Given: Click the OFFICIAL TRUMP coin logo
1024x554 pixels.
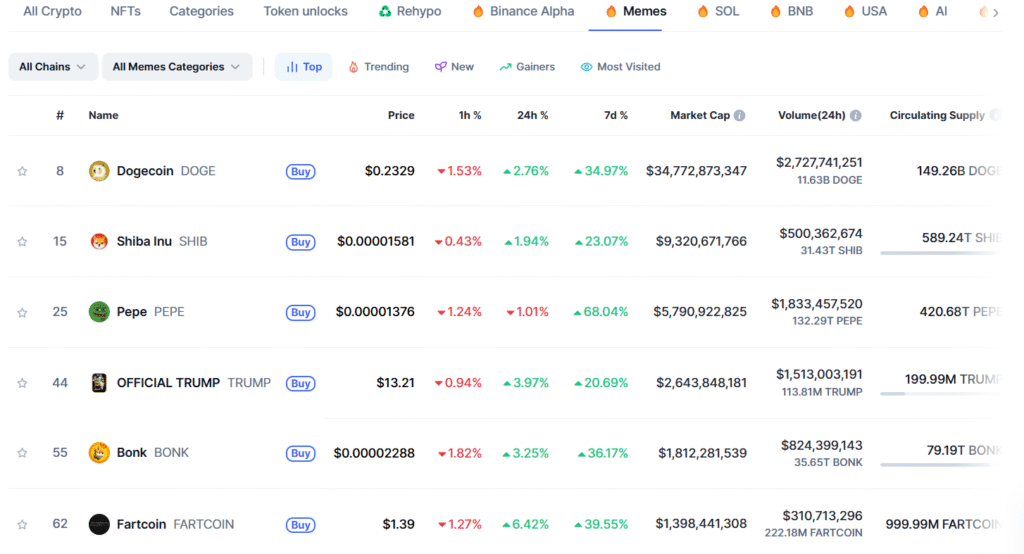Looking at the screenshot, I should point(99,383).
